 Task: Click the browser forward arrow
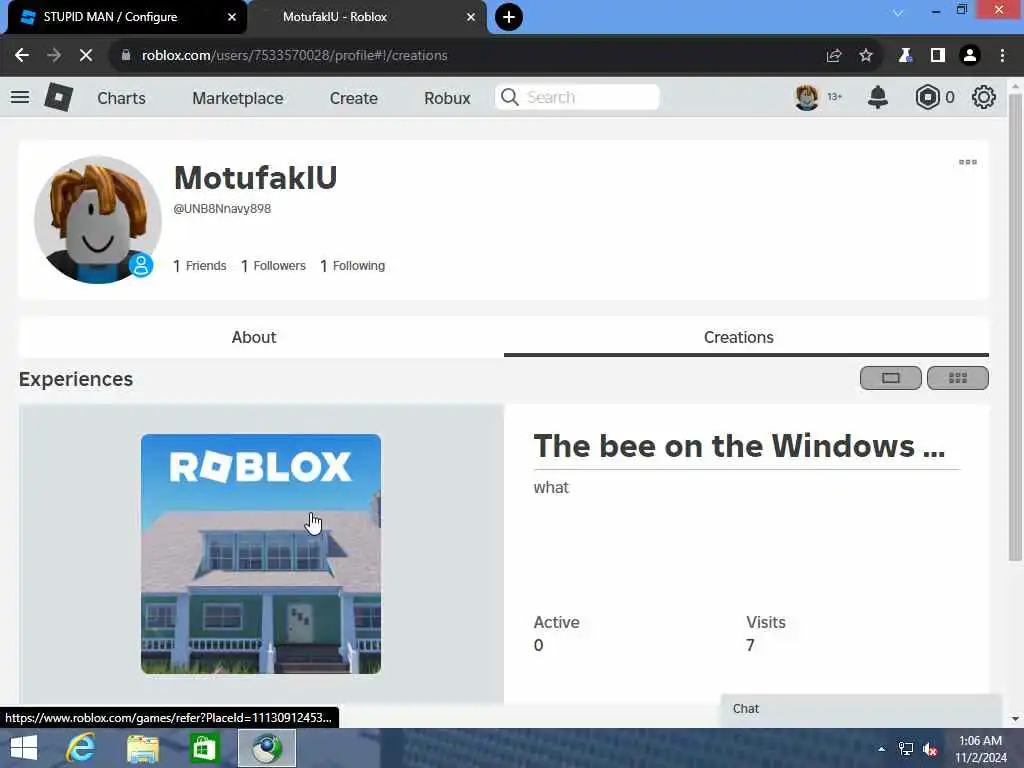point(54,56)
